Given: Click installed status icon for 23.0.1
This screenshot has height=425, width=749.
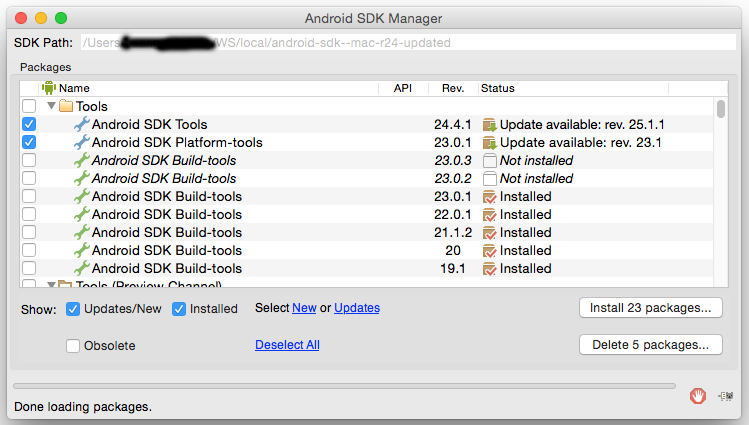Looking at the screenshot, I should pos(490,197).
